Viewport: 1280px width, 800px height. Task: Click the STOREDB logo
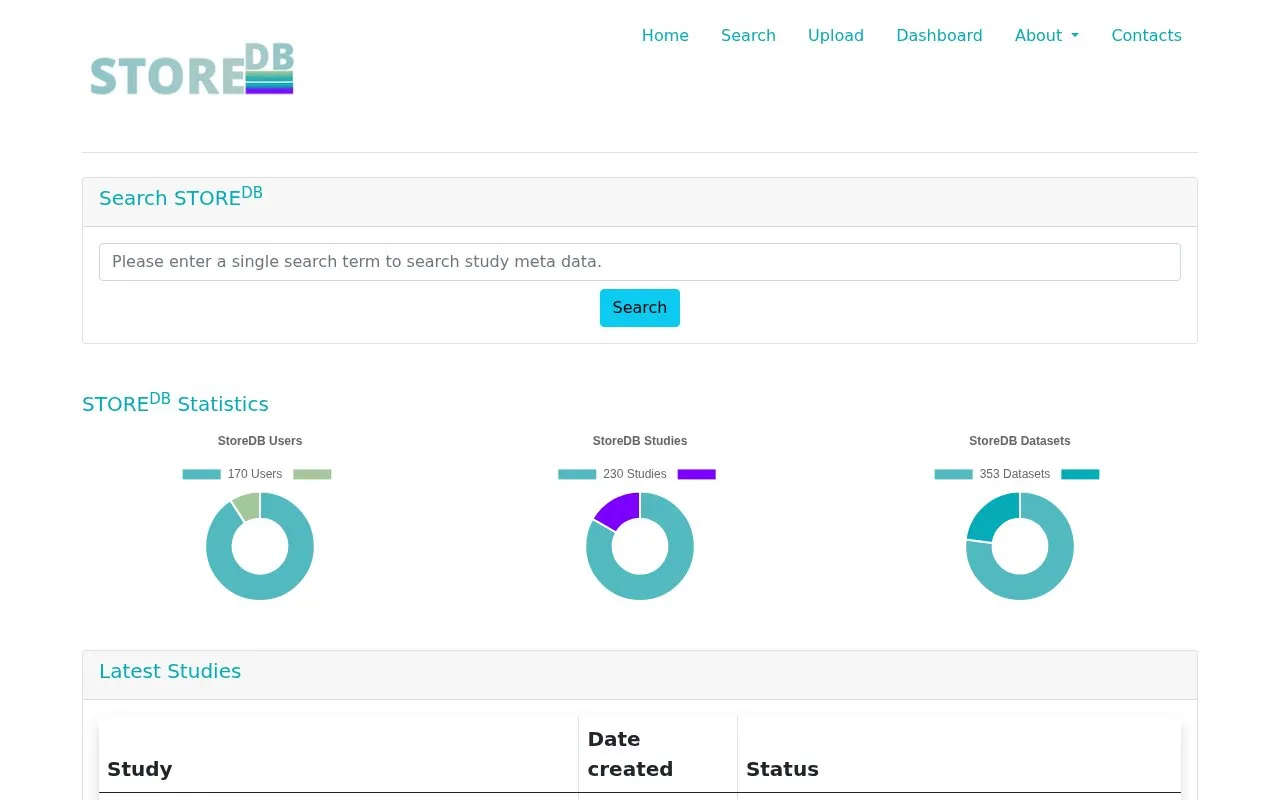coord(191,69)
